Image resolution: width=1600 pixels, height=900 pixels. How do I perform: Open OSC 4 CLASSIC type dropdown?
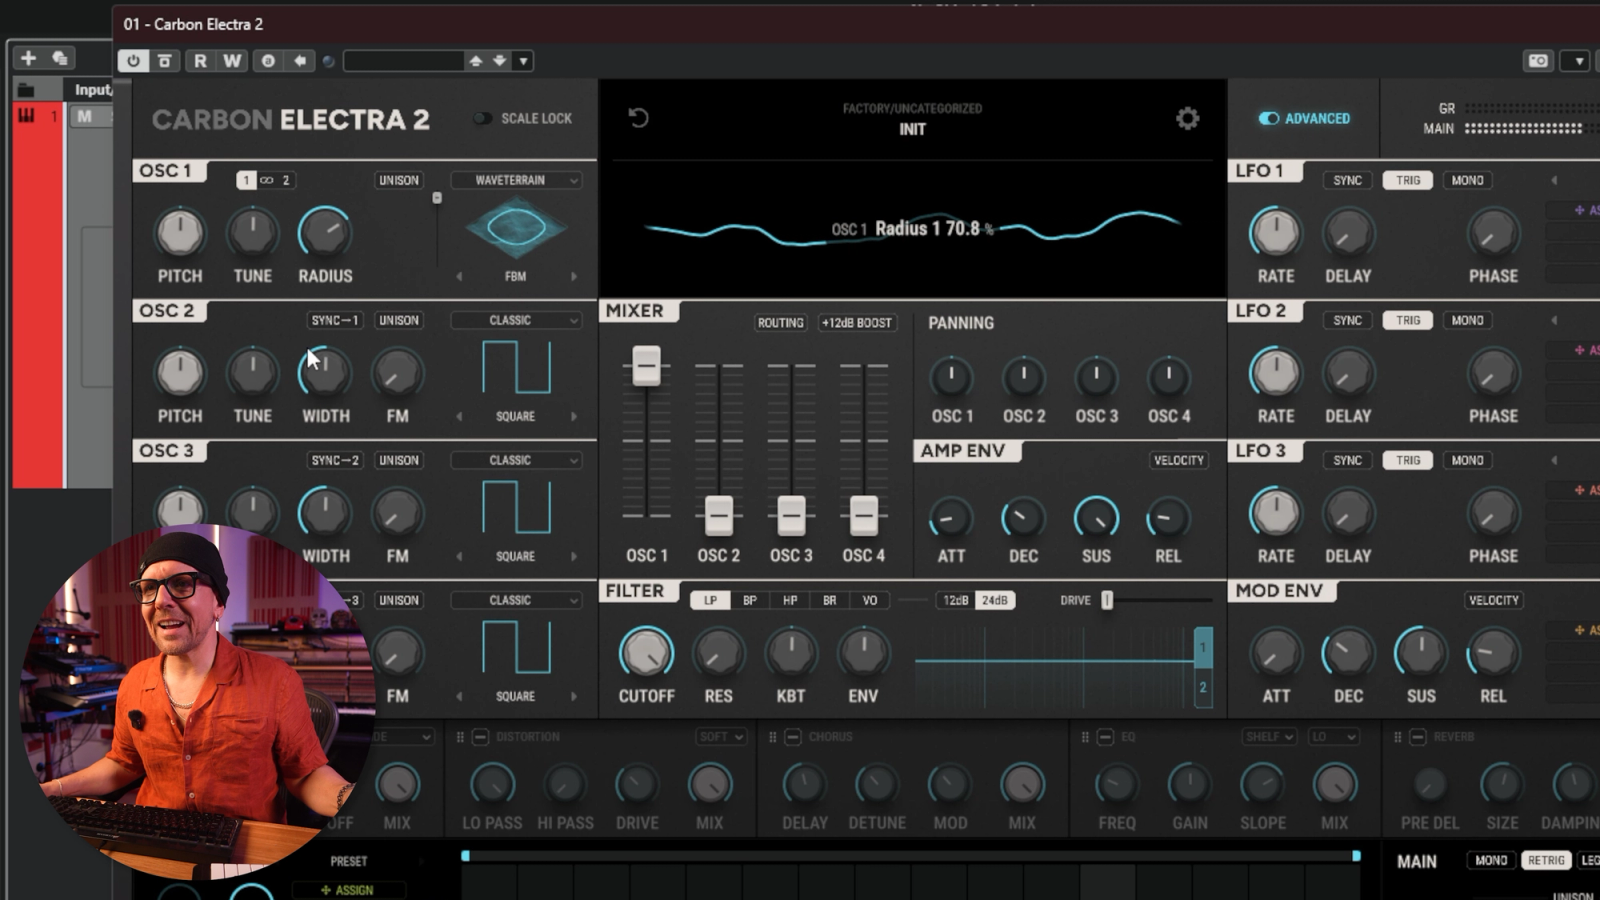(516, 600)
